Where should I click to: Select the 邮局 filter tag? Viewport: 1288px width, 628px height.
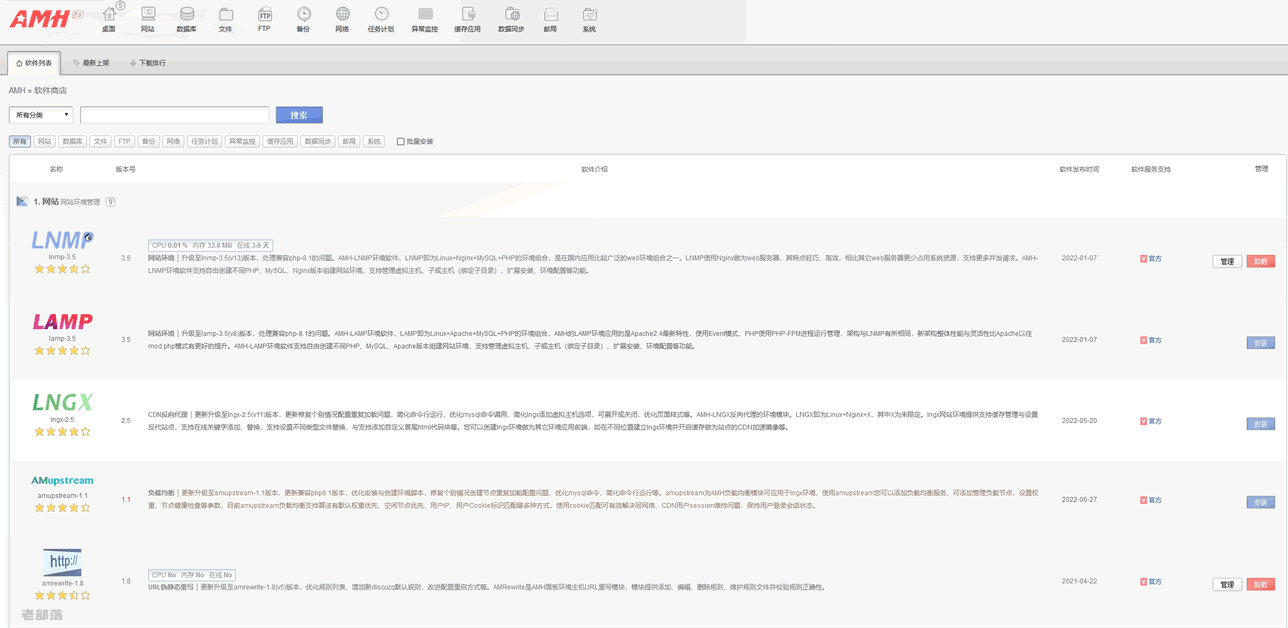(349, 142)
